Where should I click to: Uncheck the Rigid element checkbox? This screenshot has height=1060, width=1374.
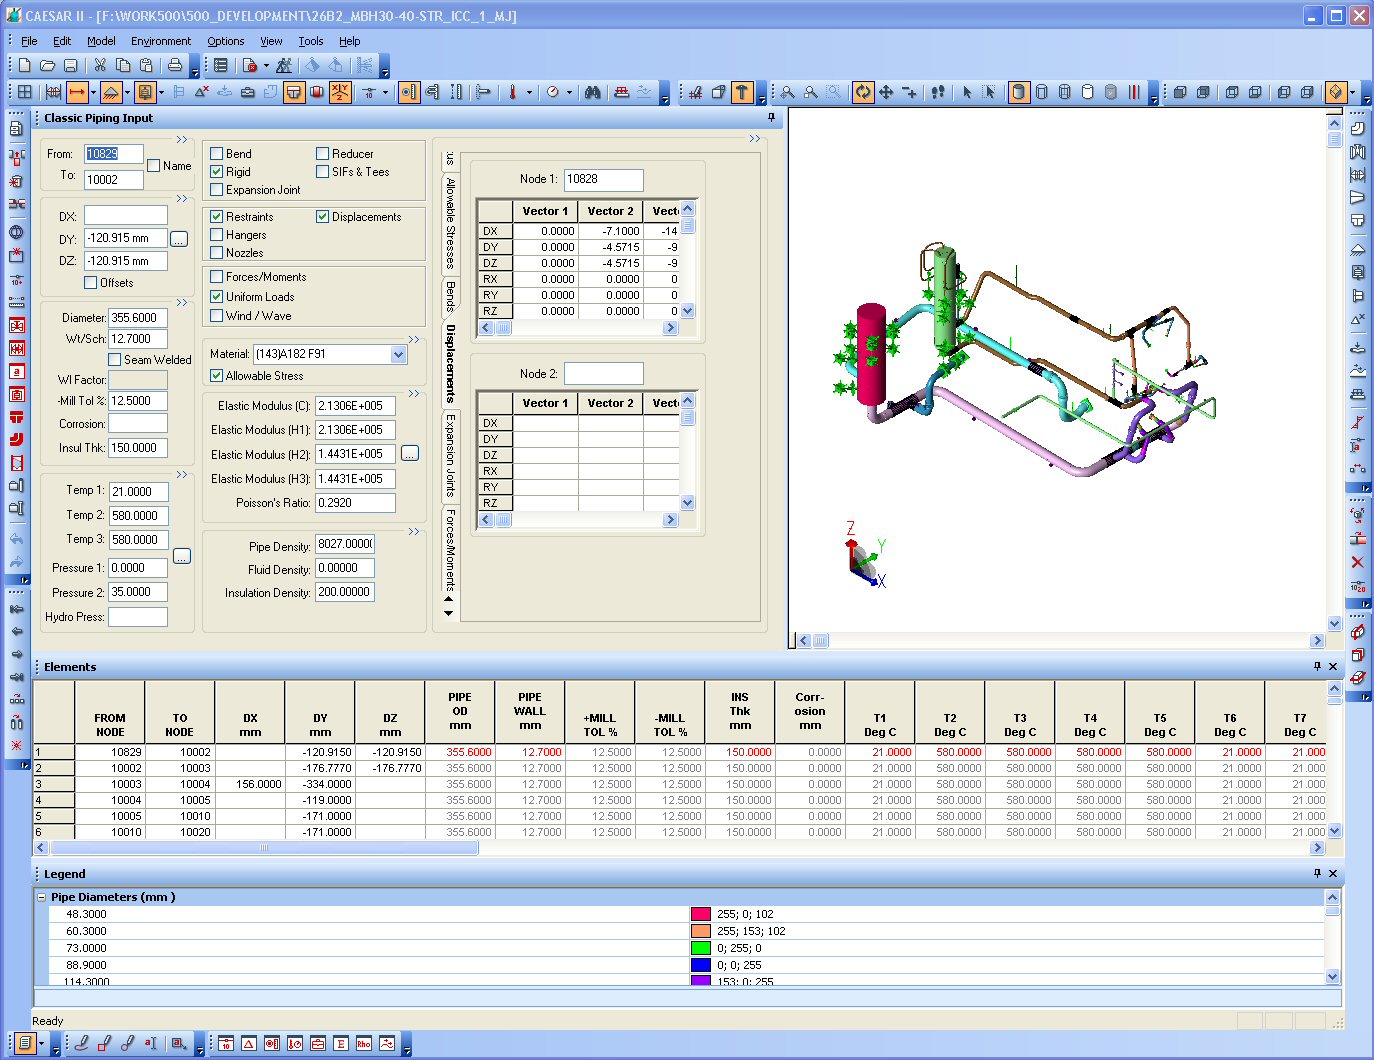pos(216,171)
